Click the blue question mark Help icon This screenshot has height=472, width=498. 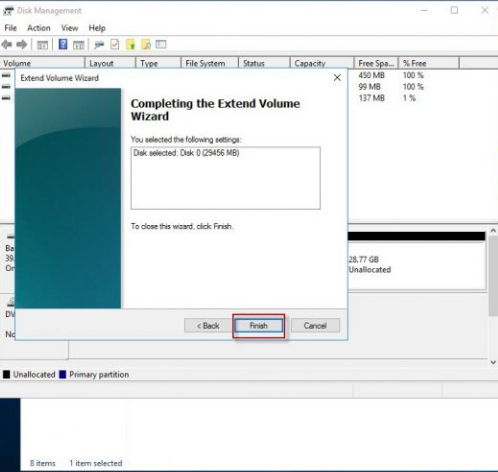pyautogui.click(x=63, y=44)
